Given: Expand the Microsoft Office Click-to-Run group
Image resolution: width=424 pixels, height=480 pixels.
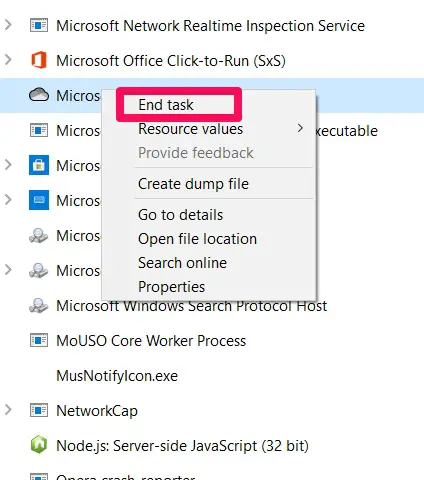Looking at the screenshot, I should pyautogui.click(x=8, y=60).
